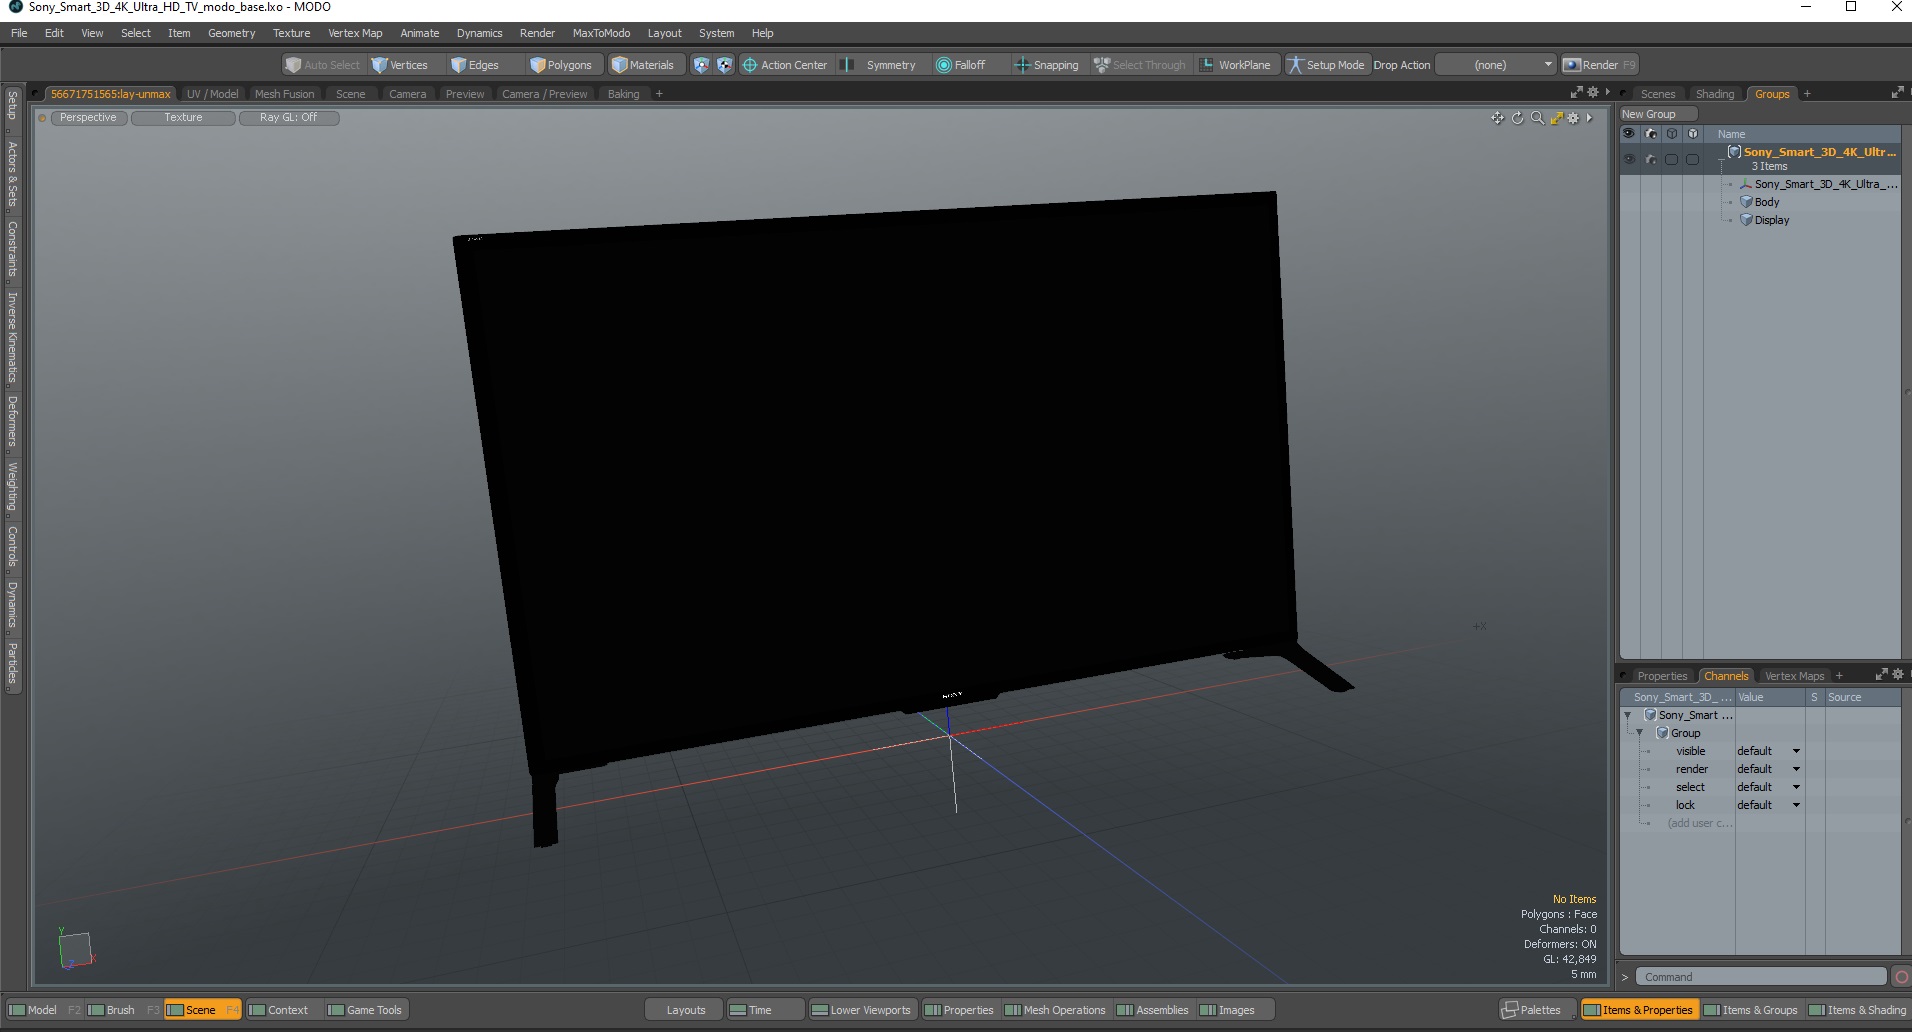Enable the WorkPlane tool

click(1235, 65)
